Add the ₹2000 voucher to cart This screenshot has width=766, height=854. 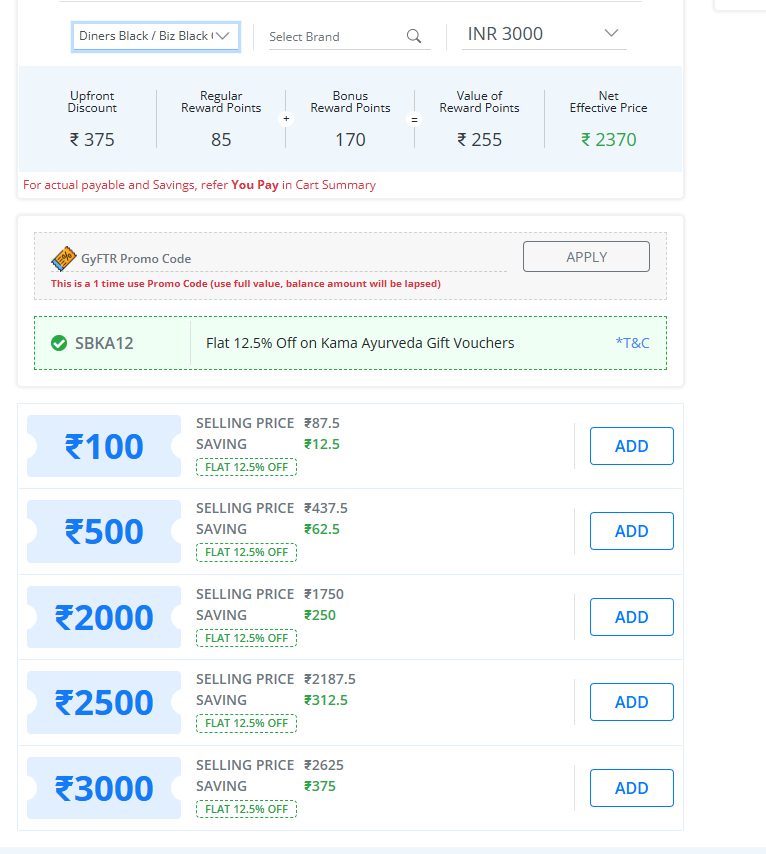pyautogui.click(x=631, y=617)
